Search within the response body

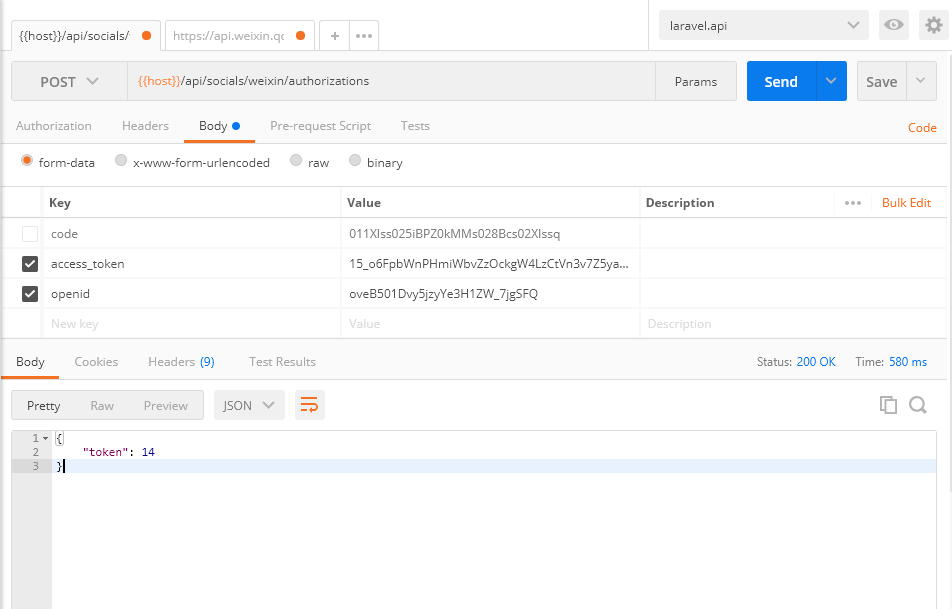pyautogui.click(x=917, y=405)
